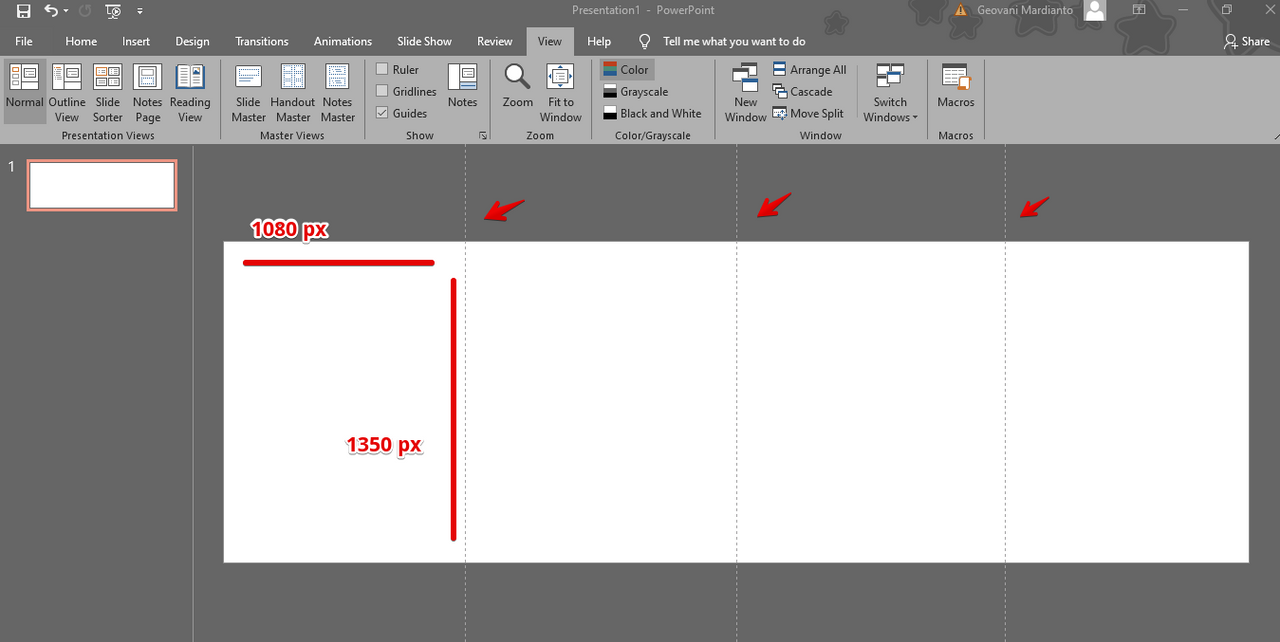Switch to the Insert tab
The width and height of the screenshot is (1280, 642).
(x=136, y=41)
